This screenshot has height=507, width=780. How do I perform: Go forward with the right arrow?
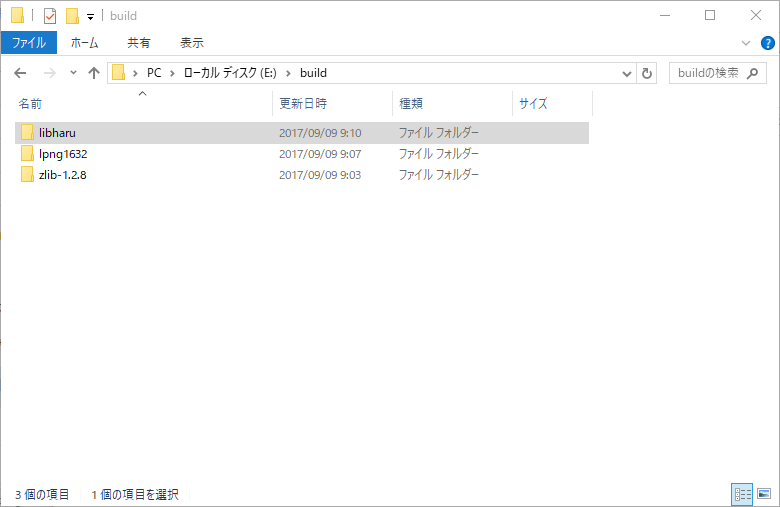(50, 73)
